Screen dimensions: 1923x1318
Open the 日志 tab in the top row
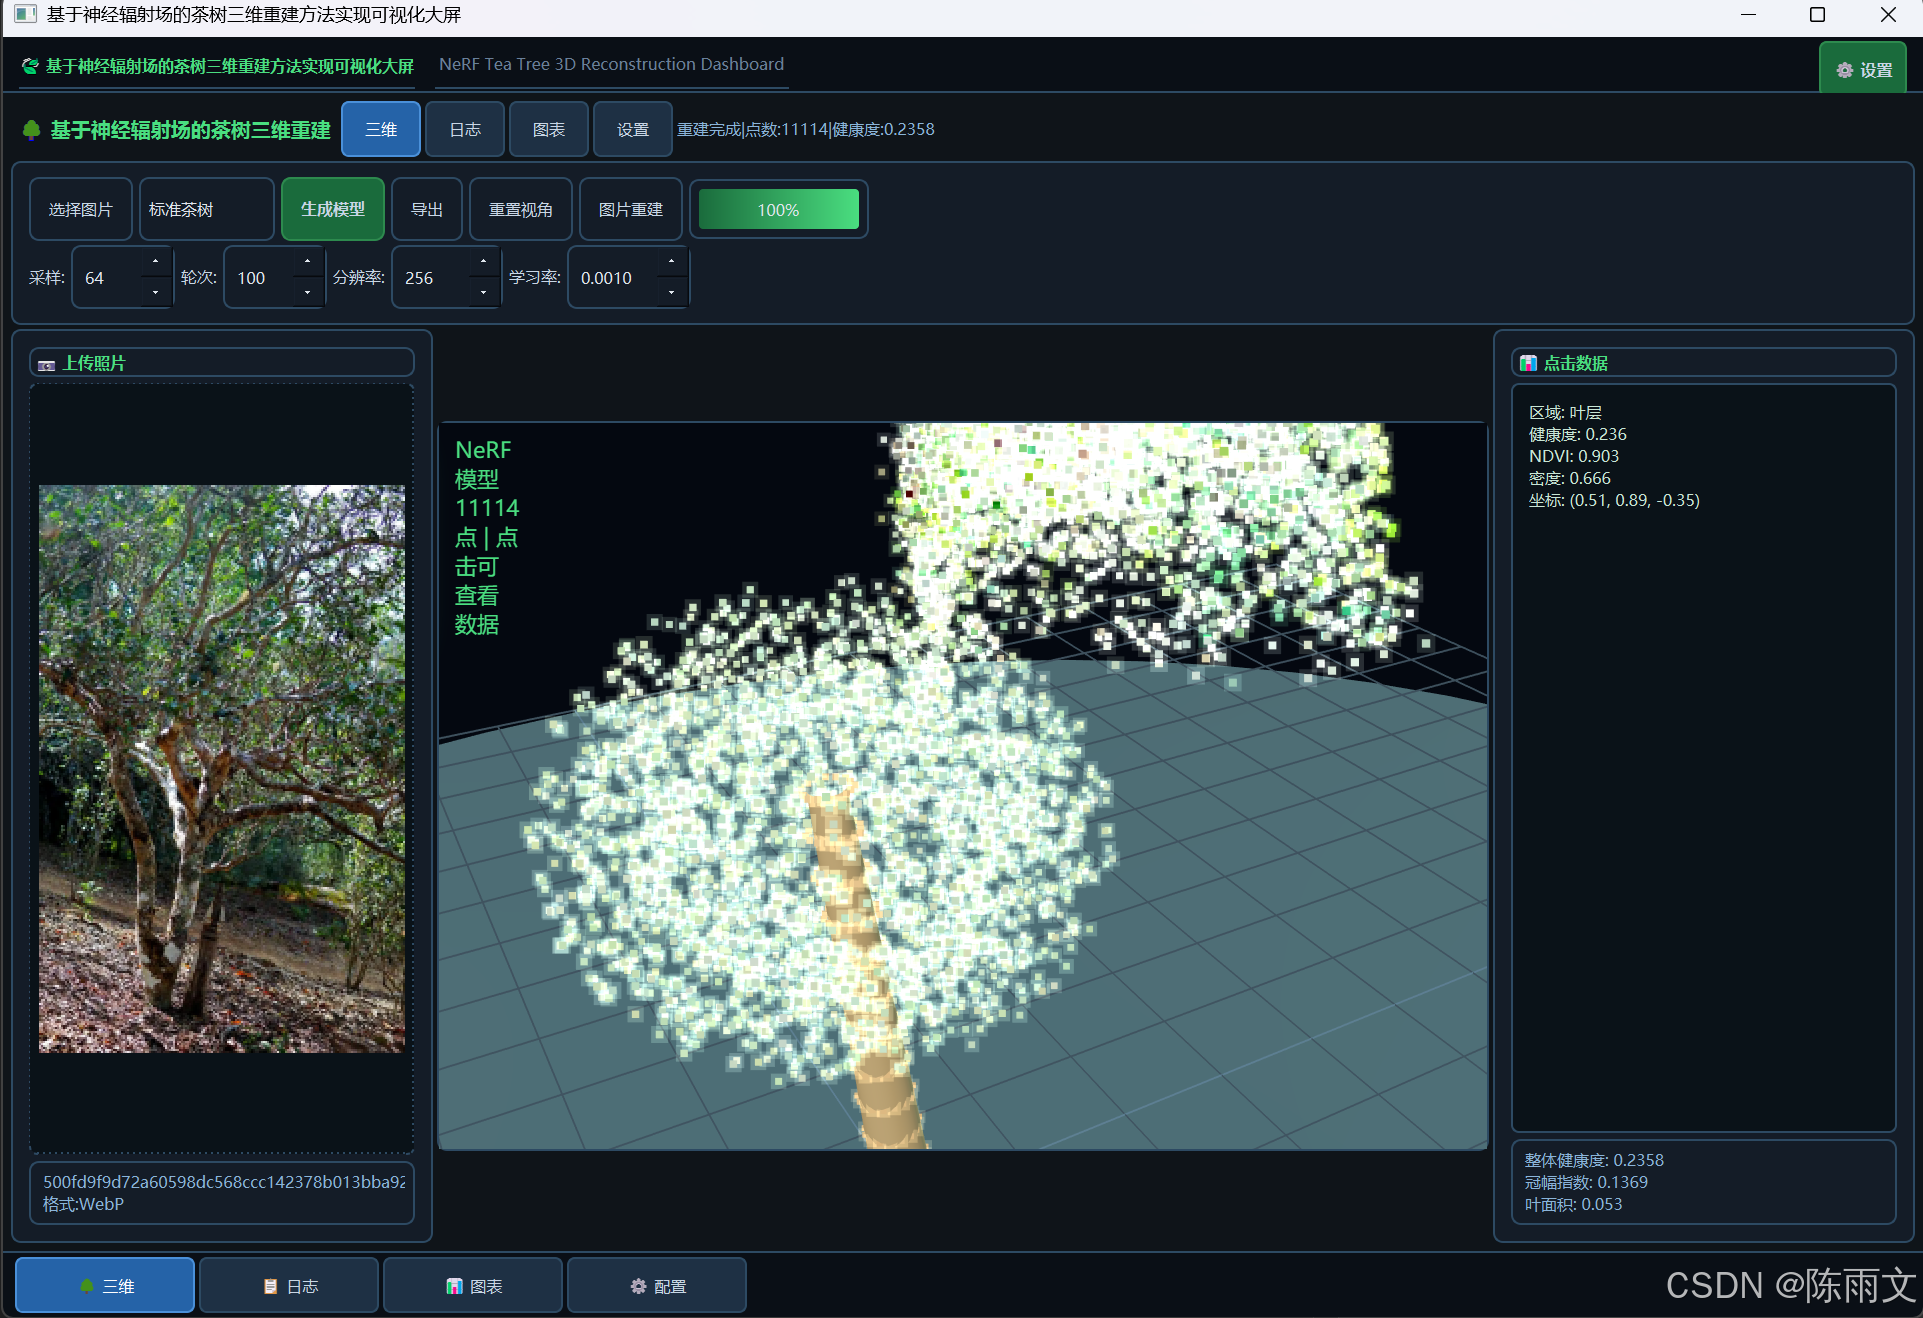coord(465,129)
